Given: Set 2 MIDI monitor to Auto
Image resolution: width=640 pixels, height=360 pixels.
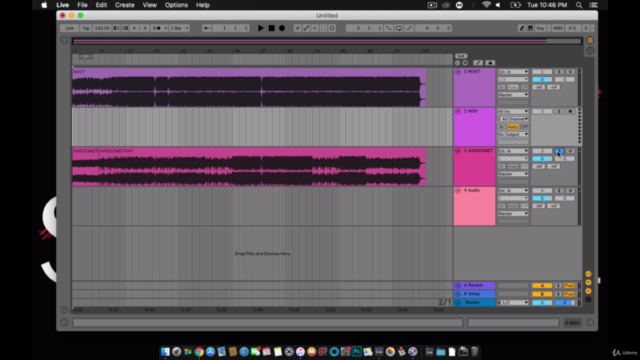Looking at the screenshot, I should click(x=513, y=127).
